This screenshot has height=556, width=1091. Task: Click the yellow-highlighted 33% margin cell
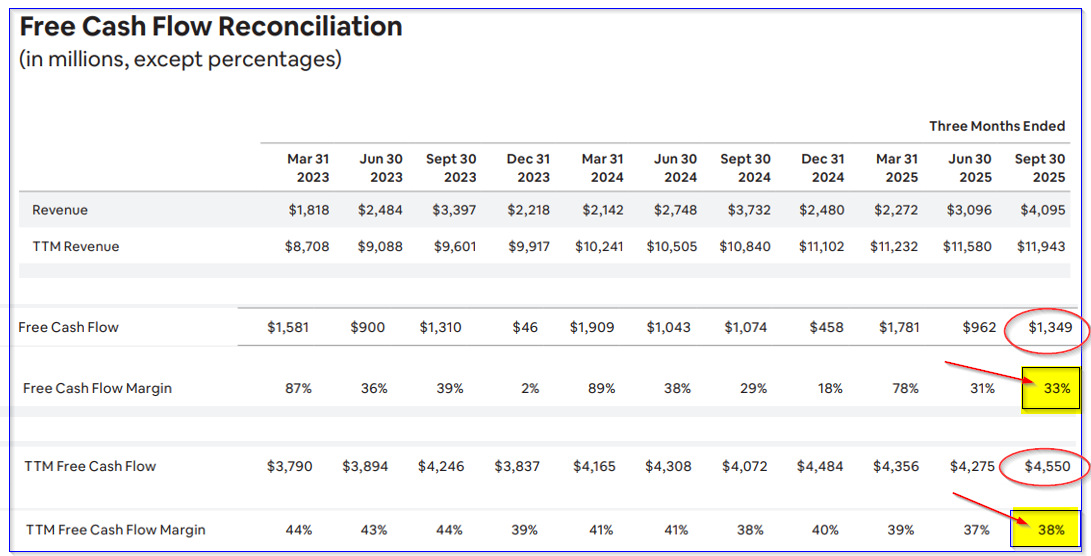(1050, 388)
